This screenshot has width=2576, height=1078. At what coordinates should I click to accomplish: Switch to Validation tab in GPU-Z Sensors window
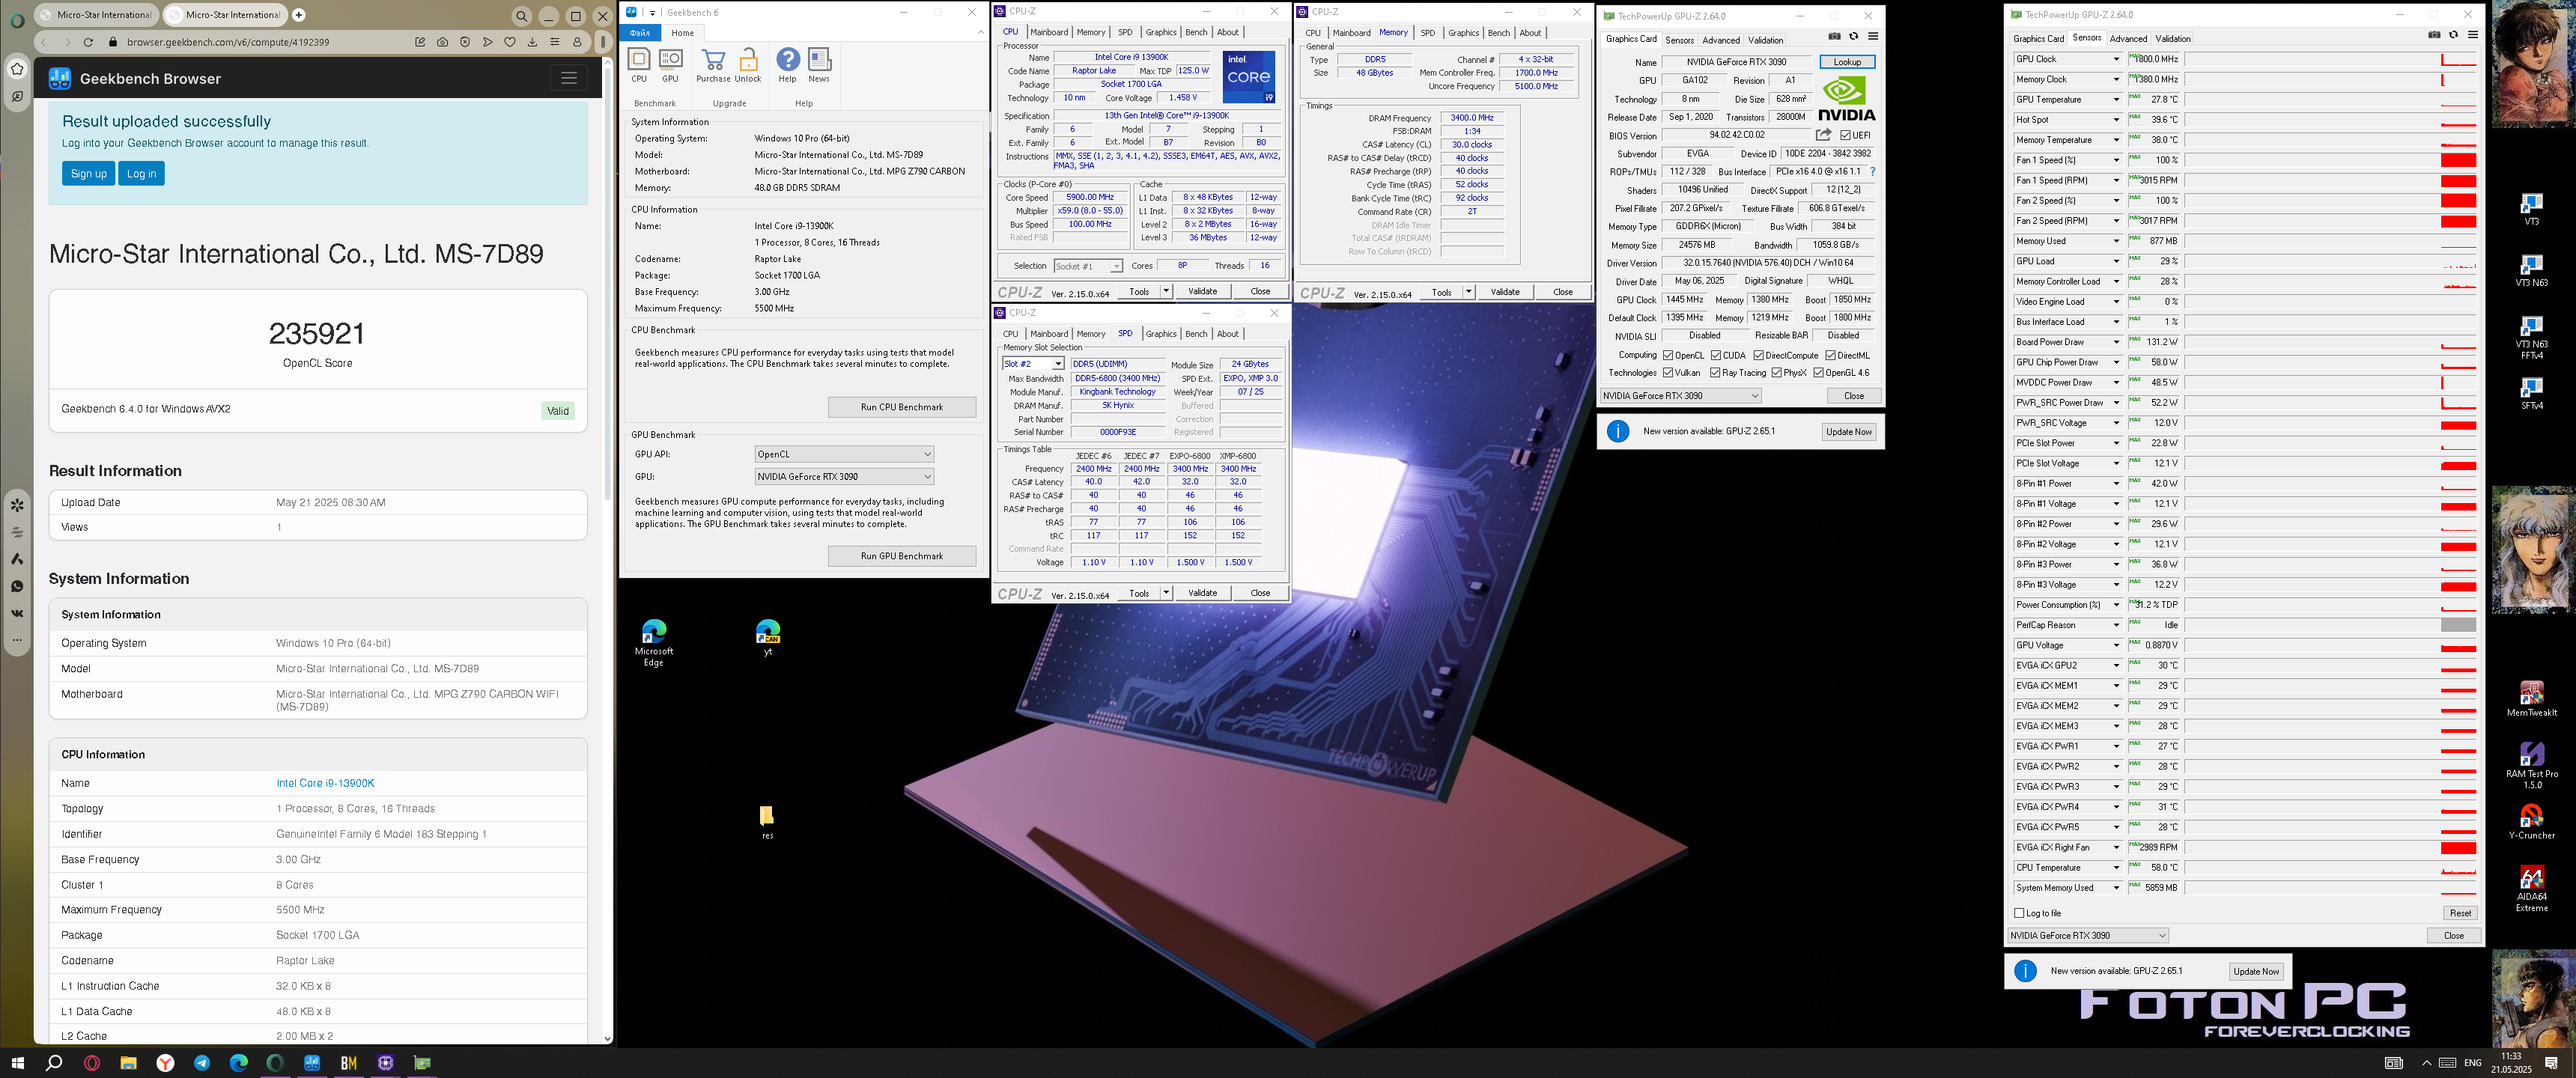click(2172, 39)
